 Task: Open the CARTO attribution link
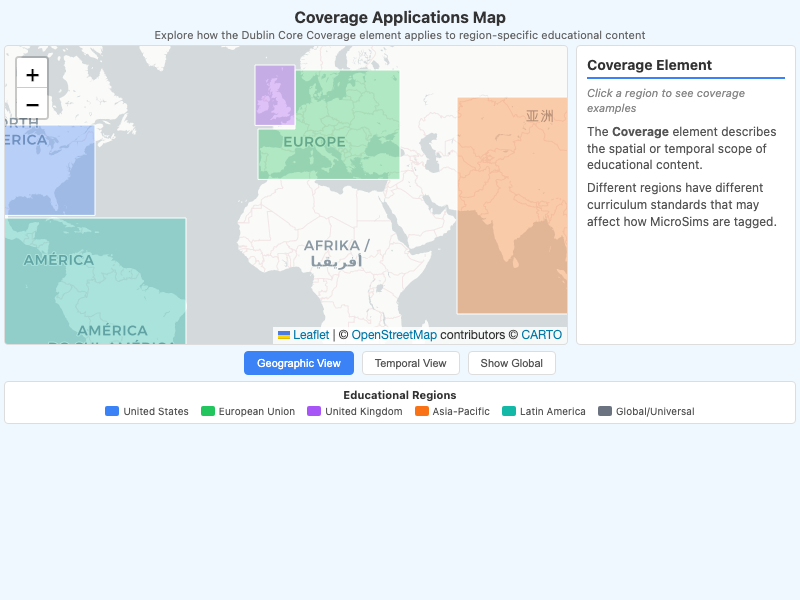(543, 334)
